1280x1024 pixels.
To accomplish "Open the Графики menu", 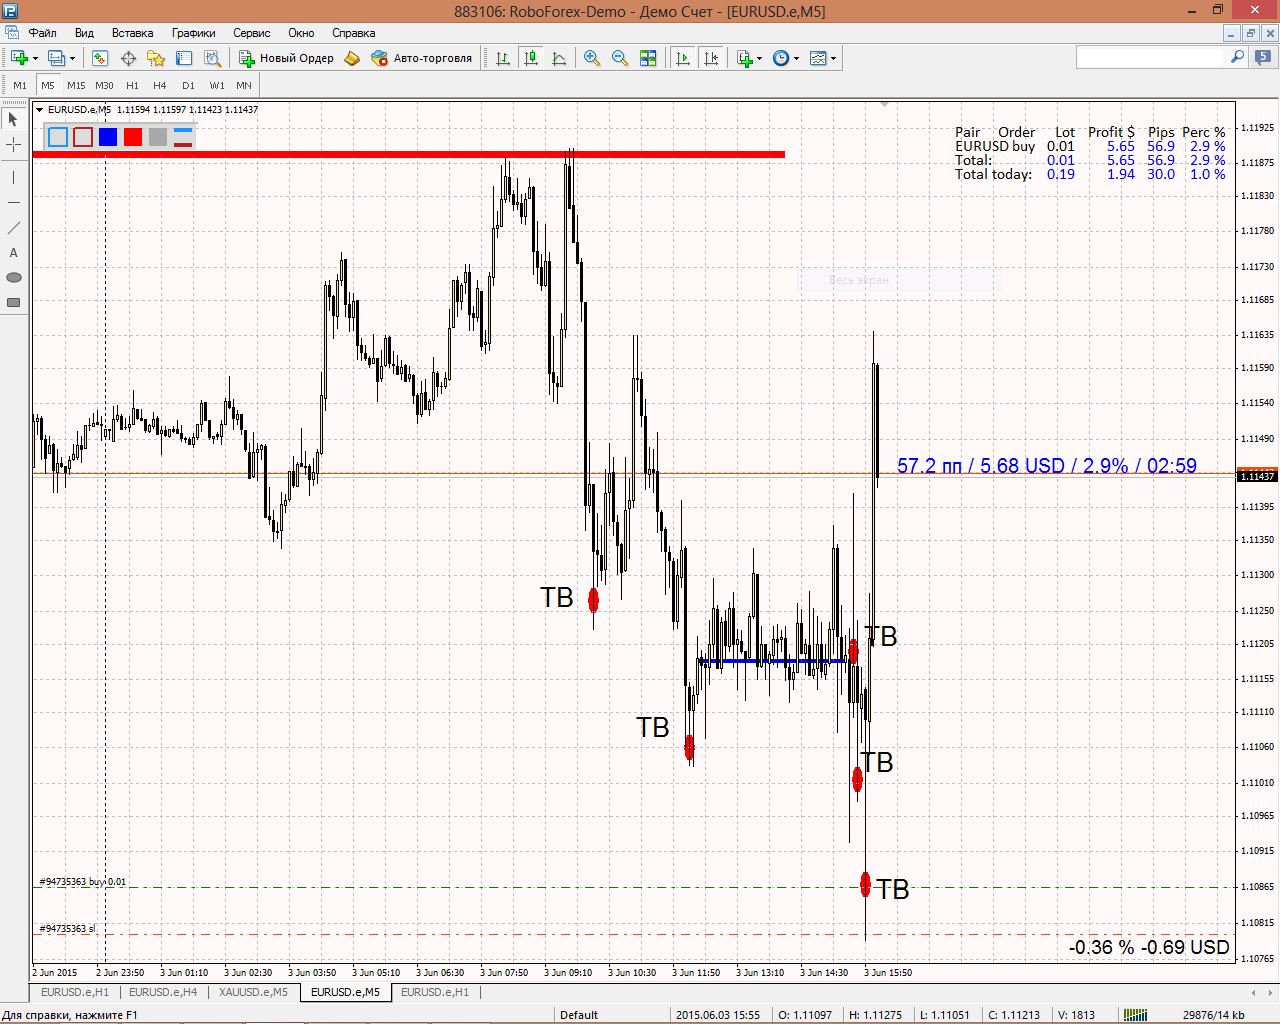I will pos(193,33).
